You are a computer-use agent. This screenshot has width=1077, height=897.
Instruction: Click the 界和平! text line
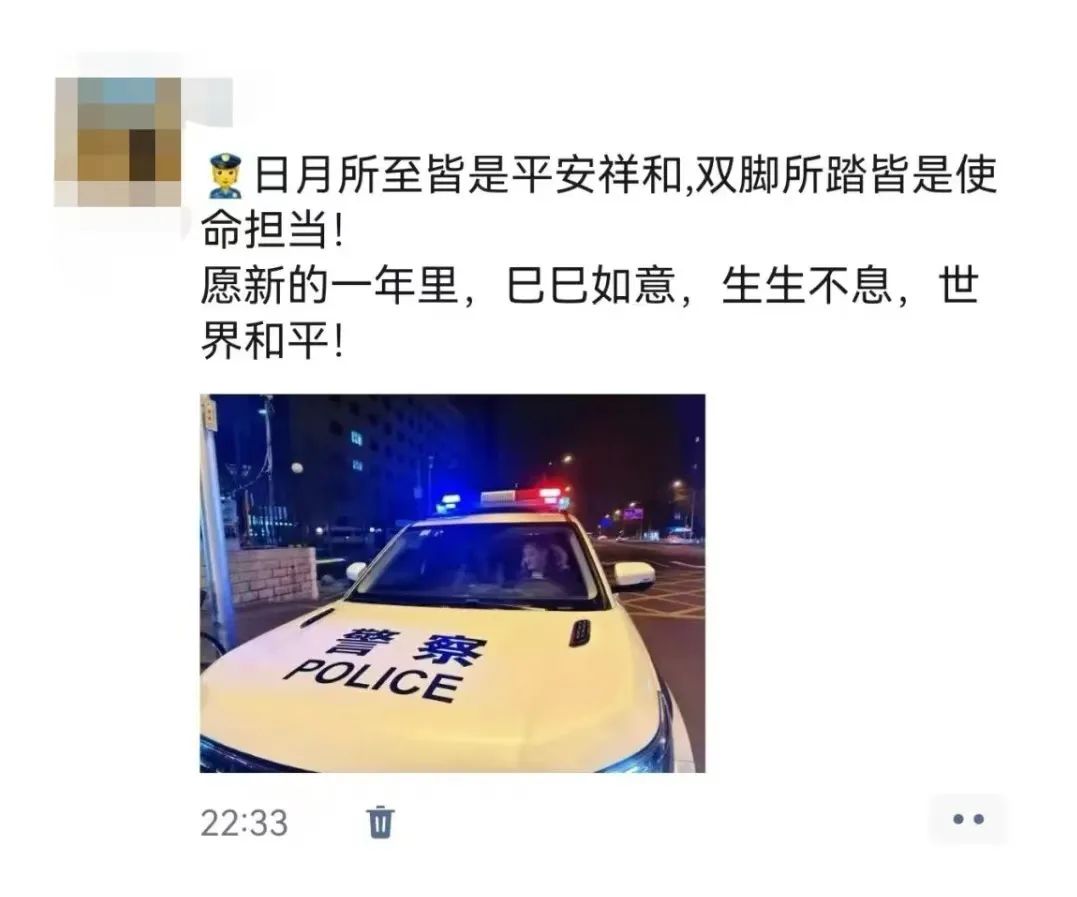click(x=273, y=339)
